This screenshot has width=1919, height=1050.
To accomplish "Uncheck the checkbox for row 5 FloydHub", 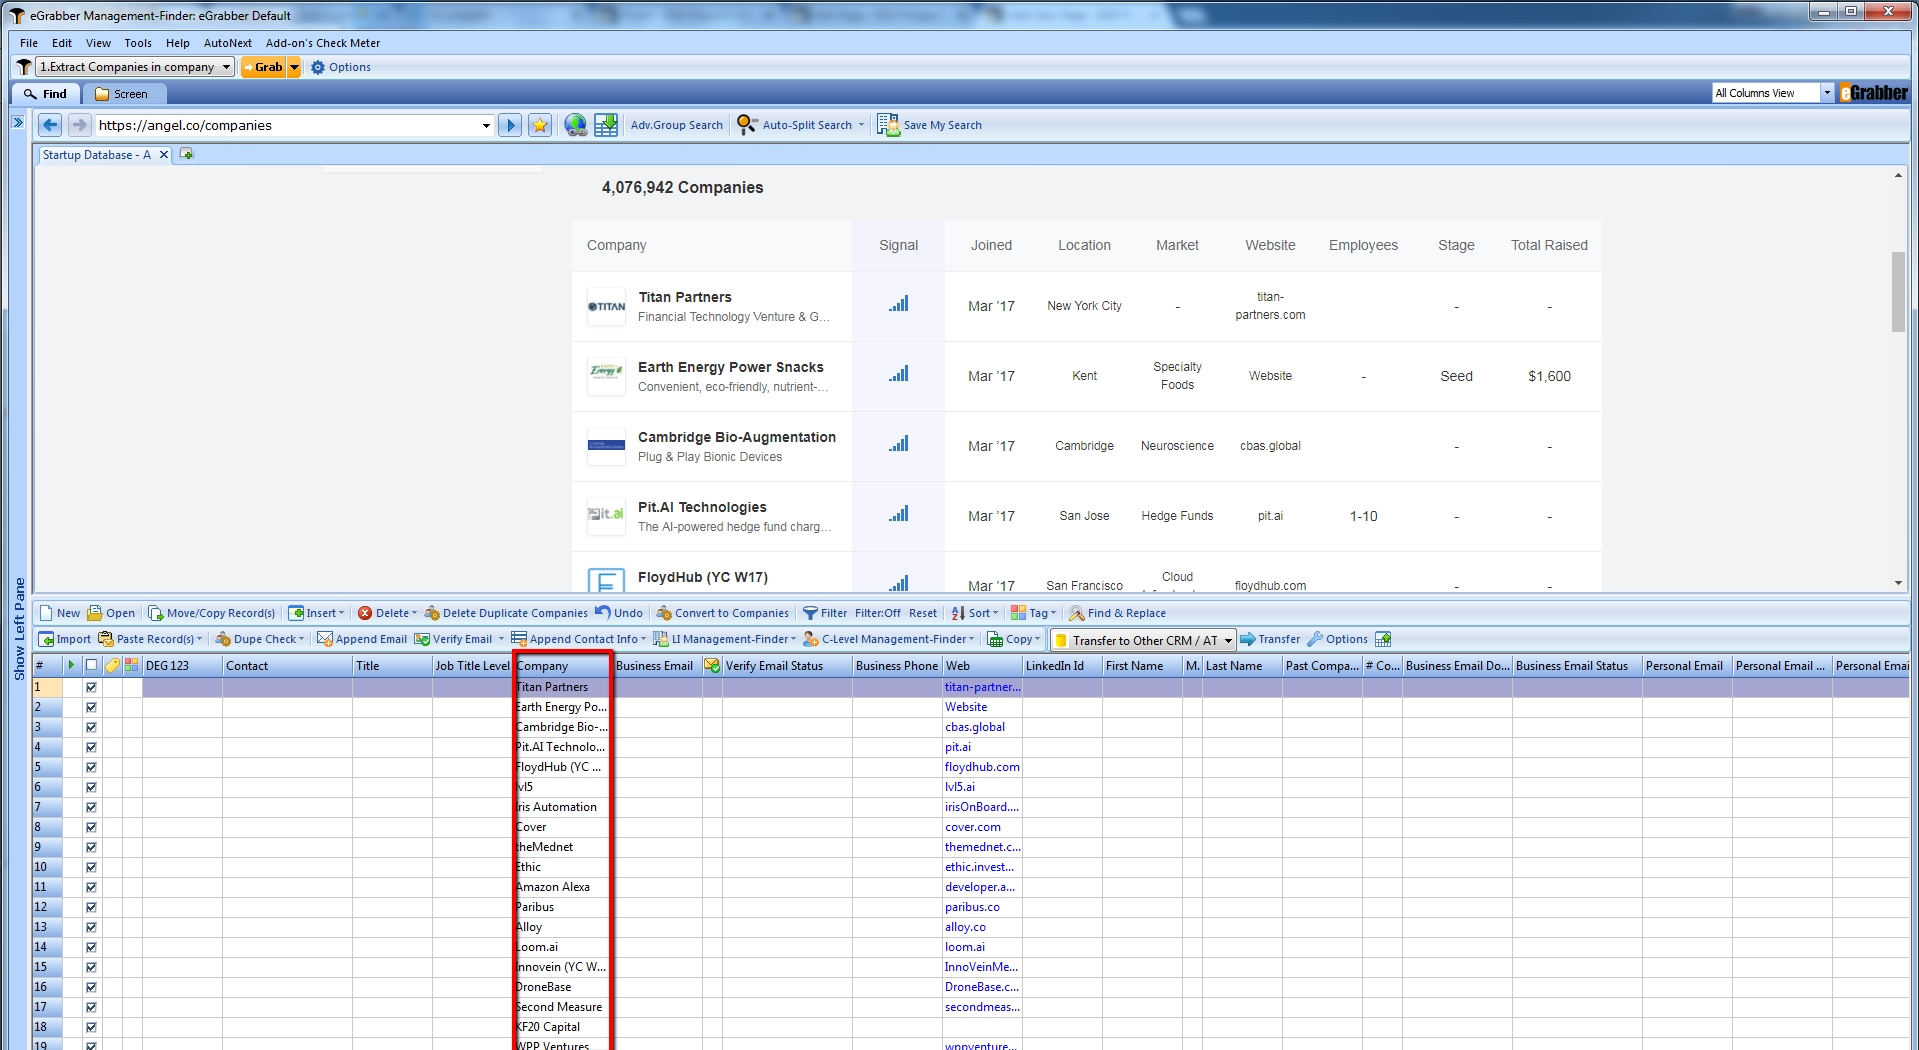I will 91,767.
